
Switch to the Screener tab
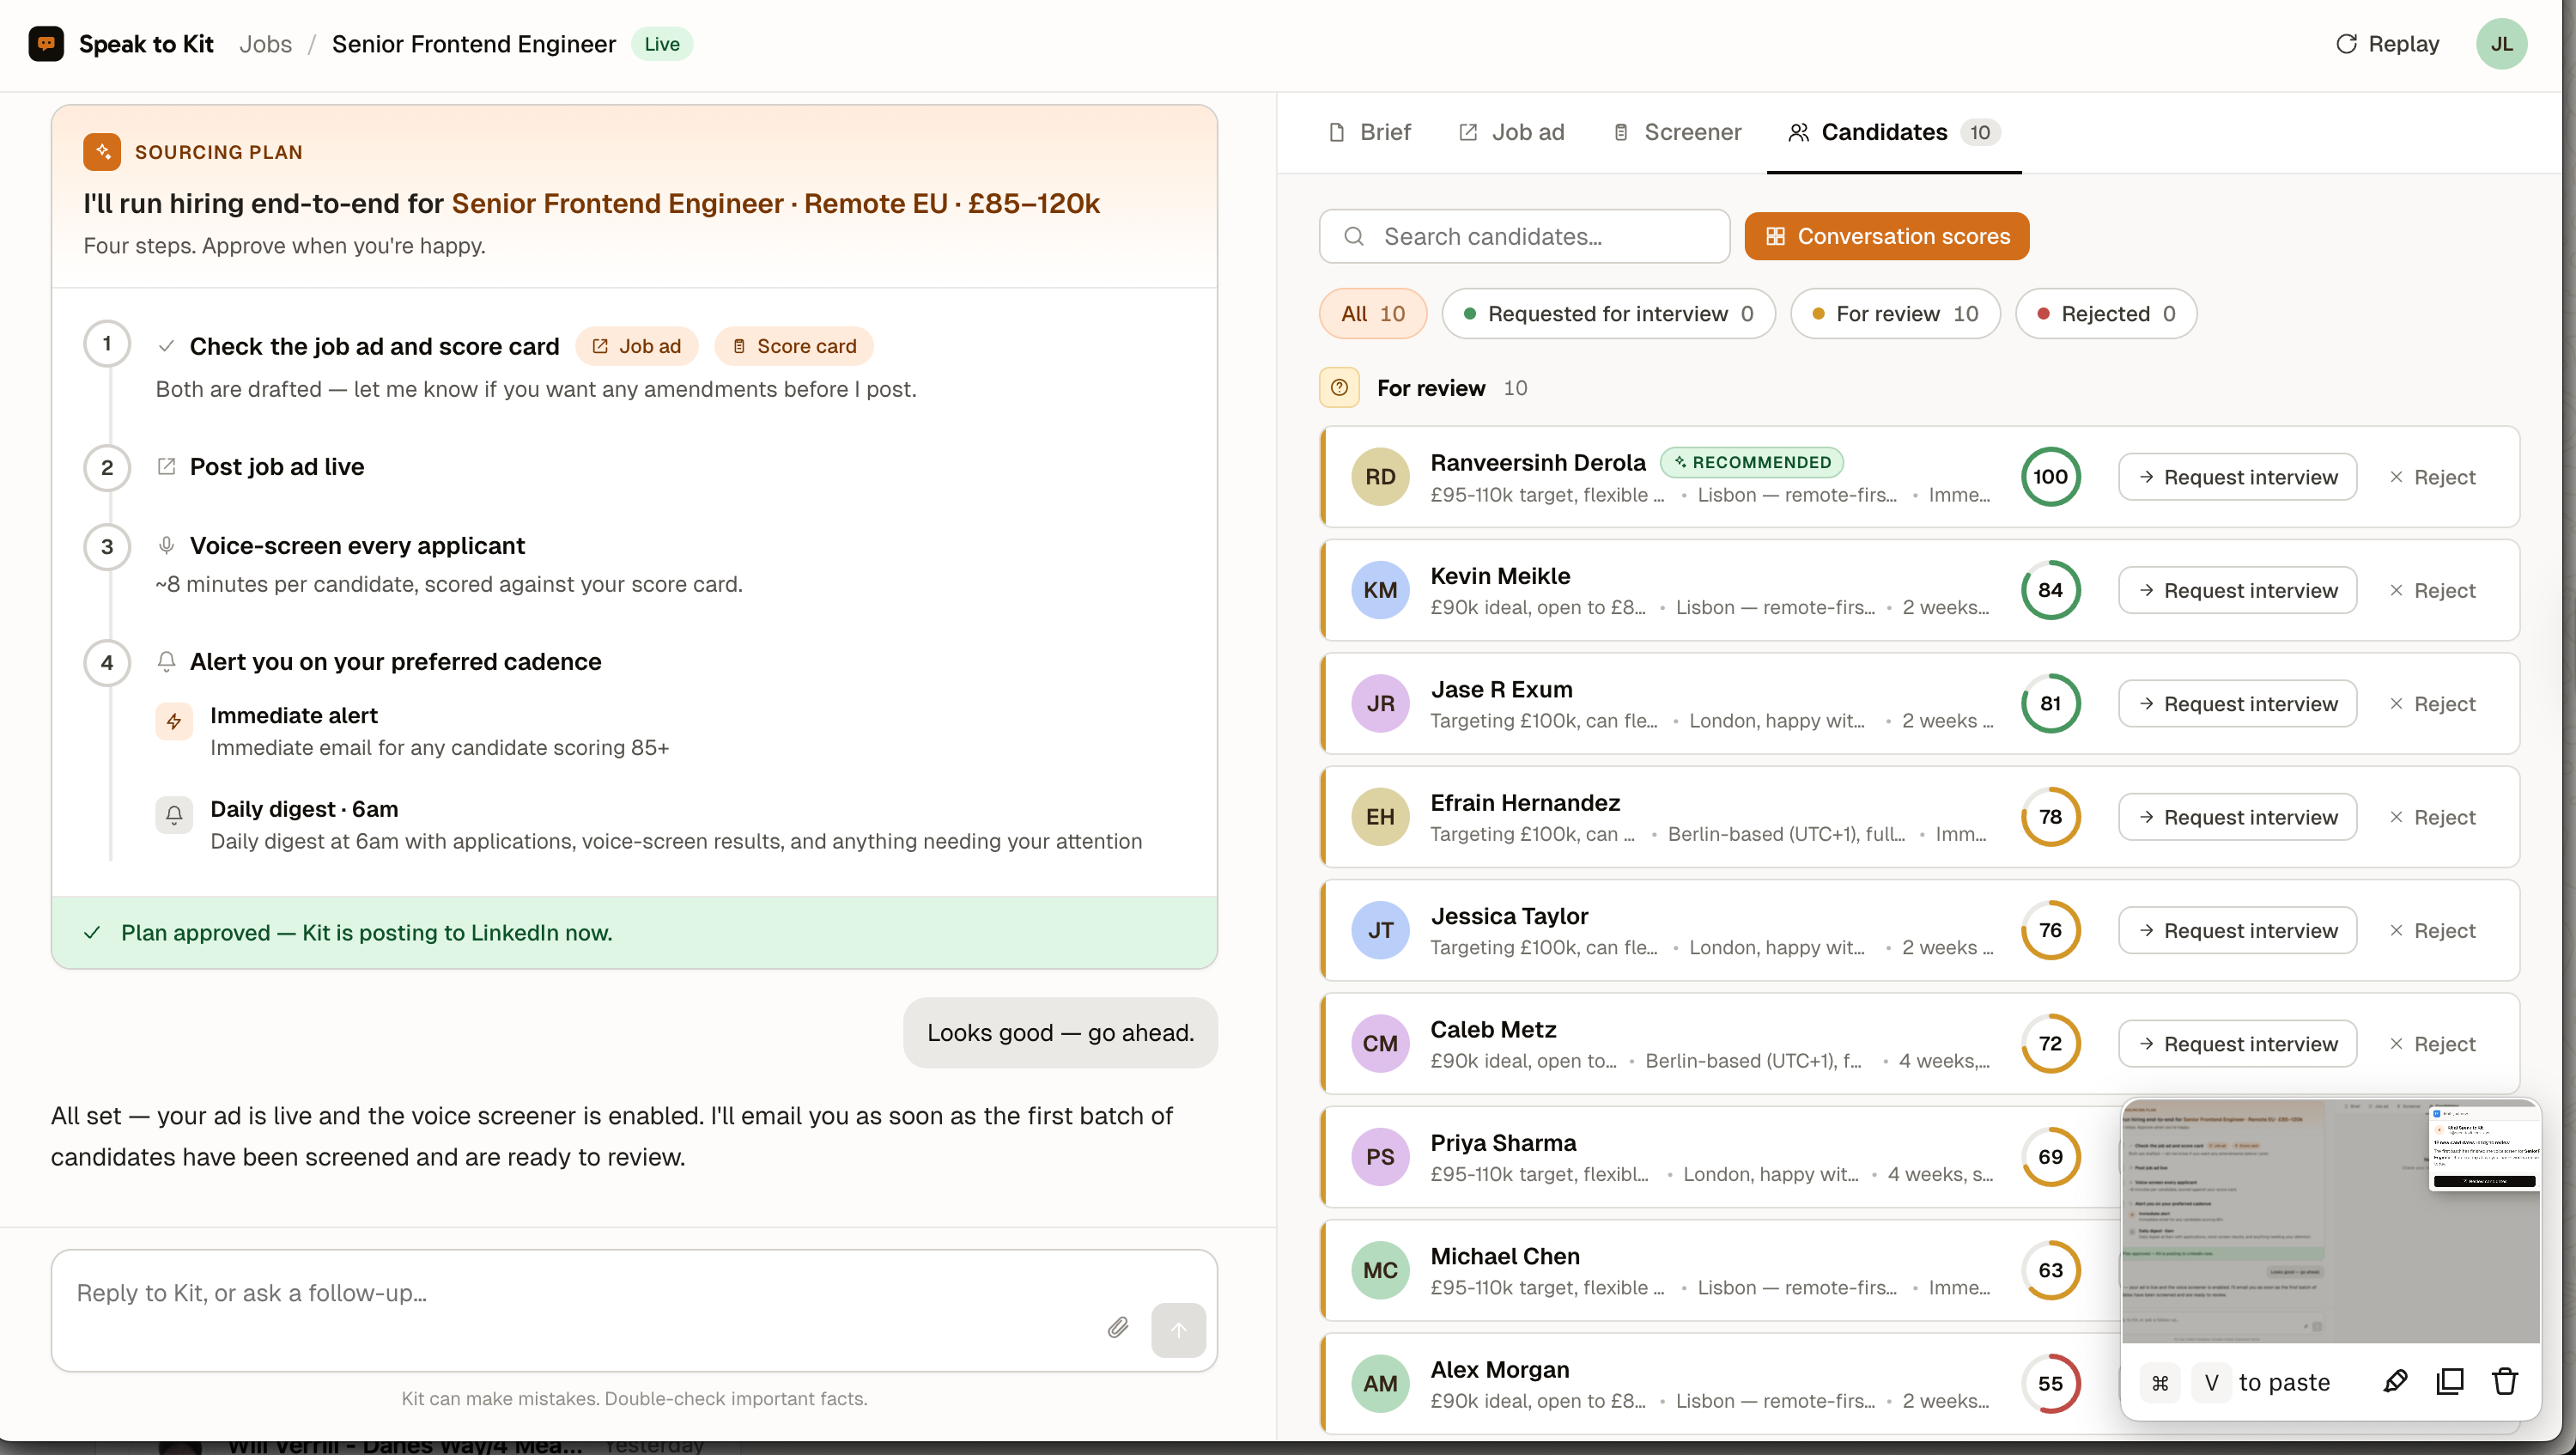pyautogui.click(x=1676, y=132)
